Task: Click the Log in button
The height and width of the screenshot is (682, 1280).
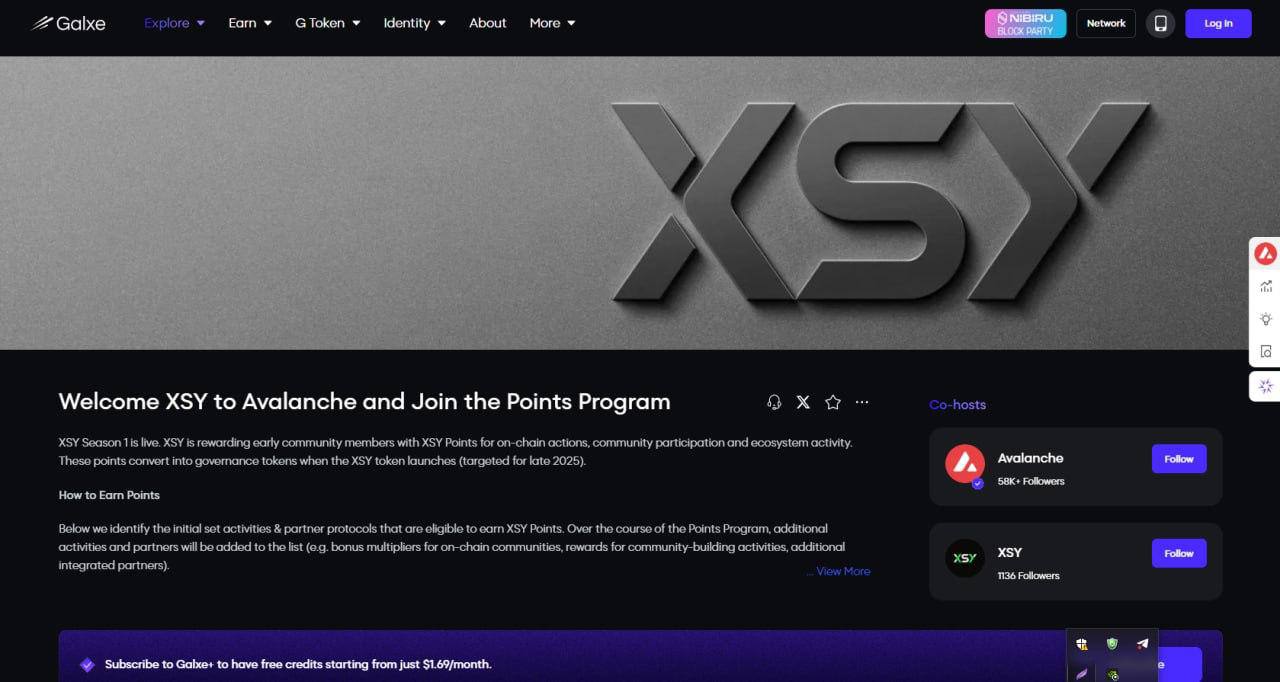Action: (1218, 23)
